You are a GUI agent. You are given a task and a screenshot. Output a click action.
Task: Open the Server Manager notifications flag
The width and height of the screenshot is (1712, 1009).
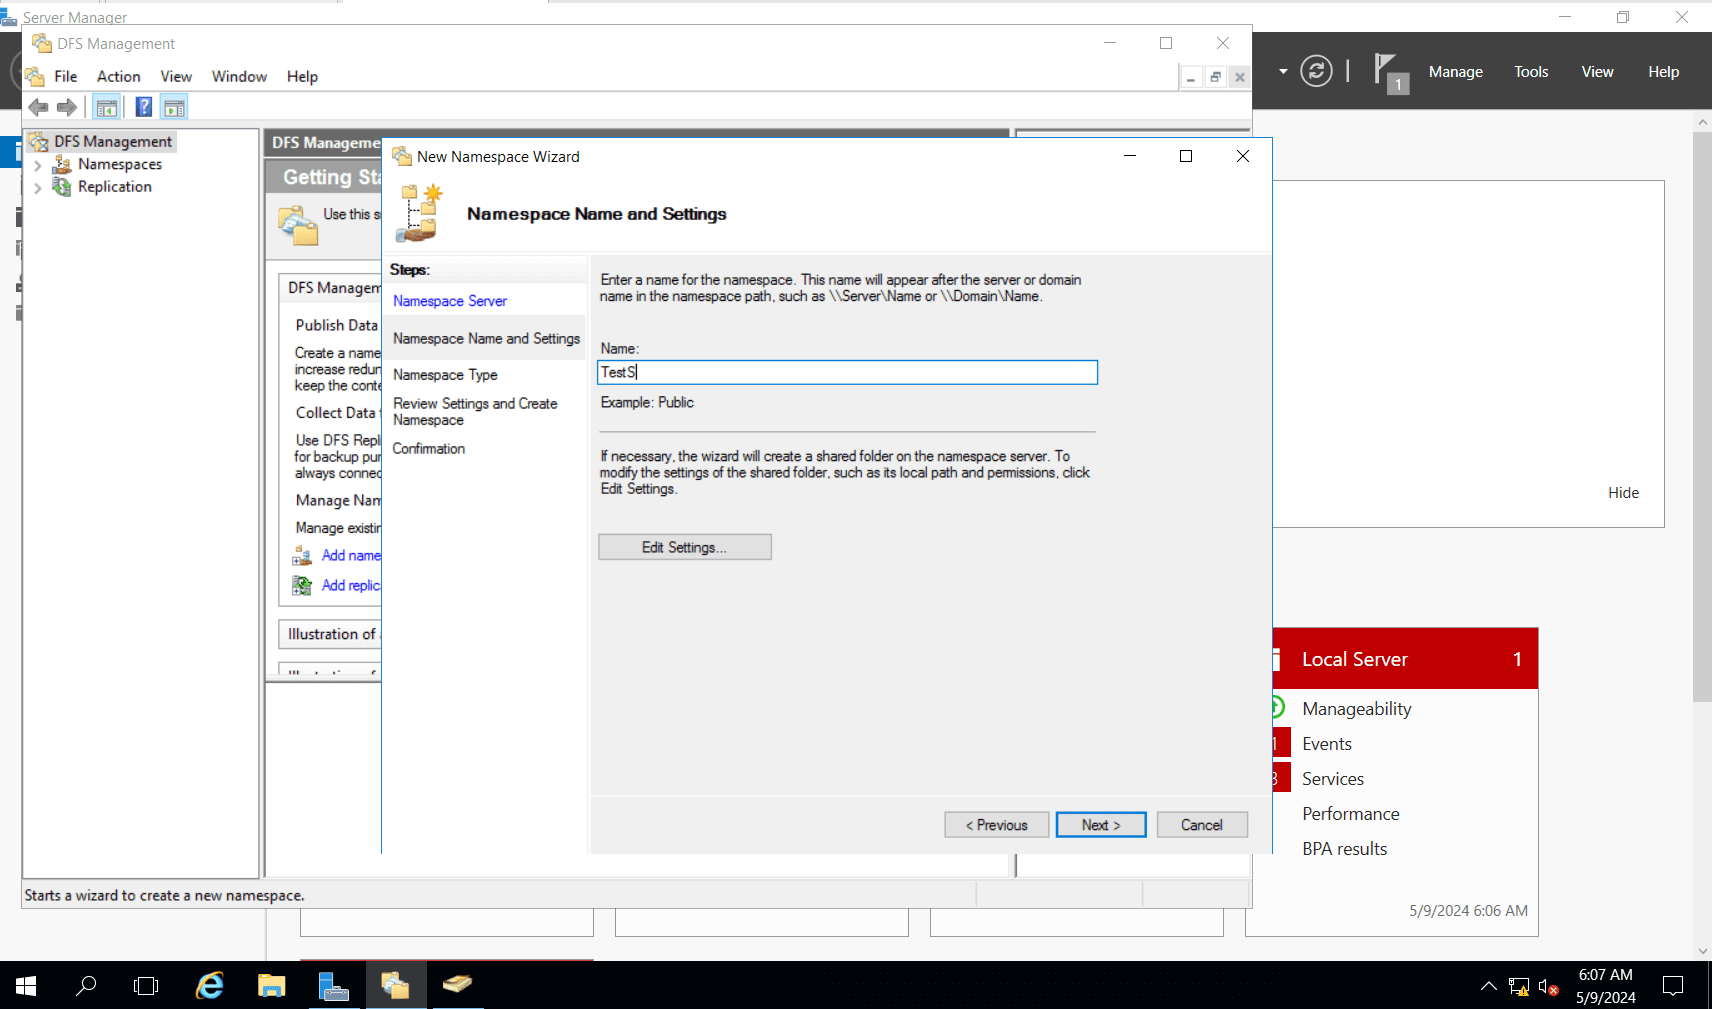1389,72
